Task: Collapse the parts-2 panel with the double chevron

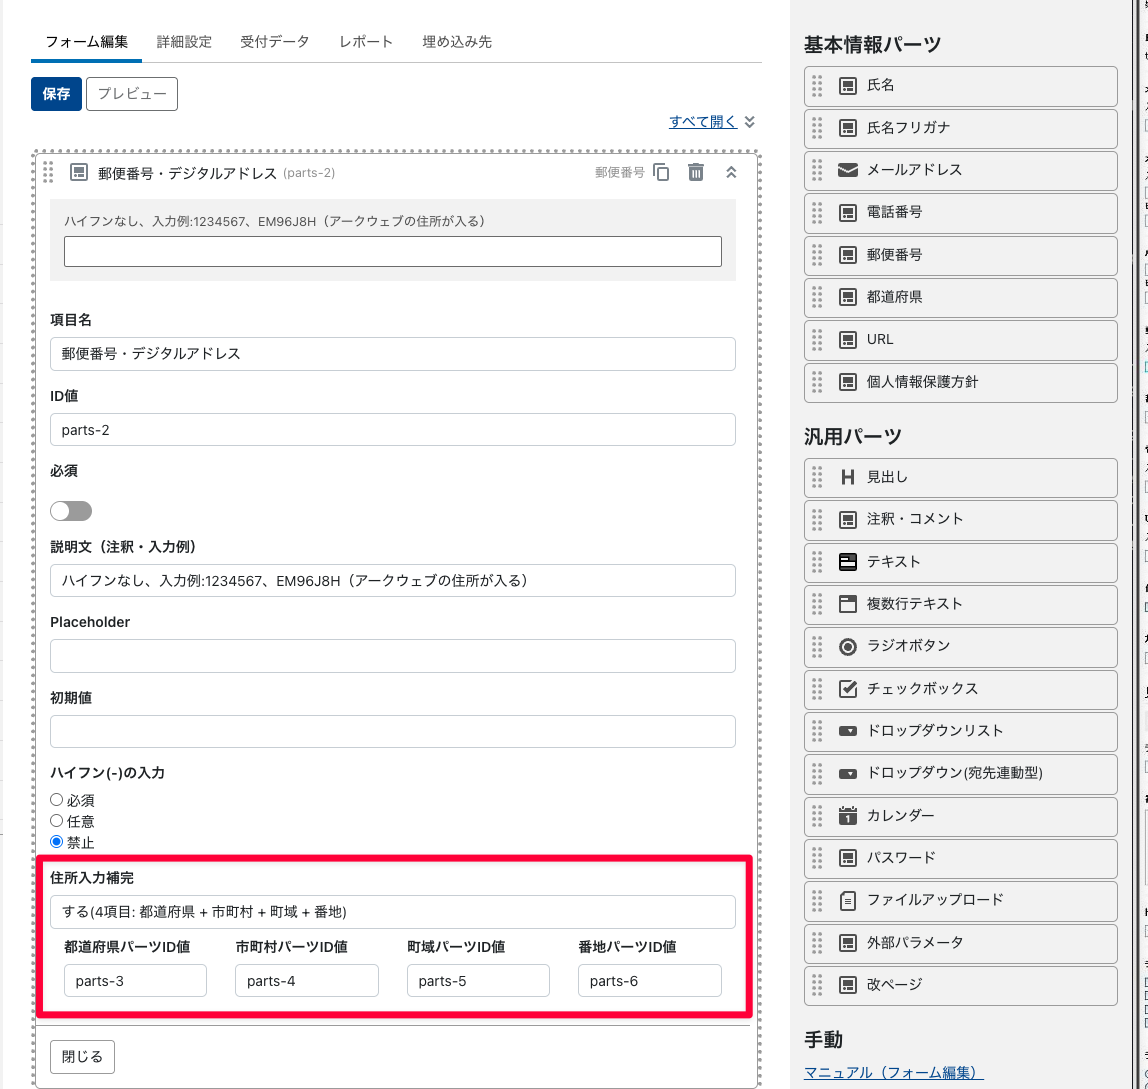Action: pos(731,172)
